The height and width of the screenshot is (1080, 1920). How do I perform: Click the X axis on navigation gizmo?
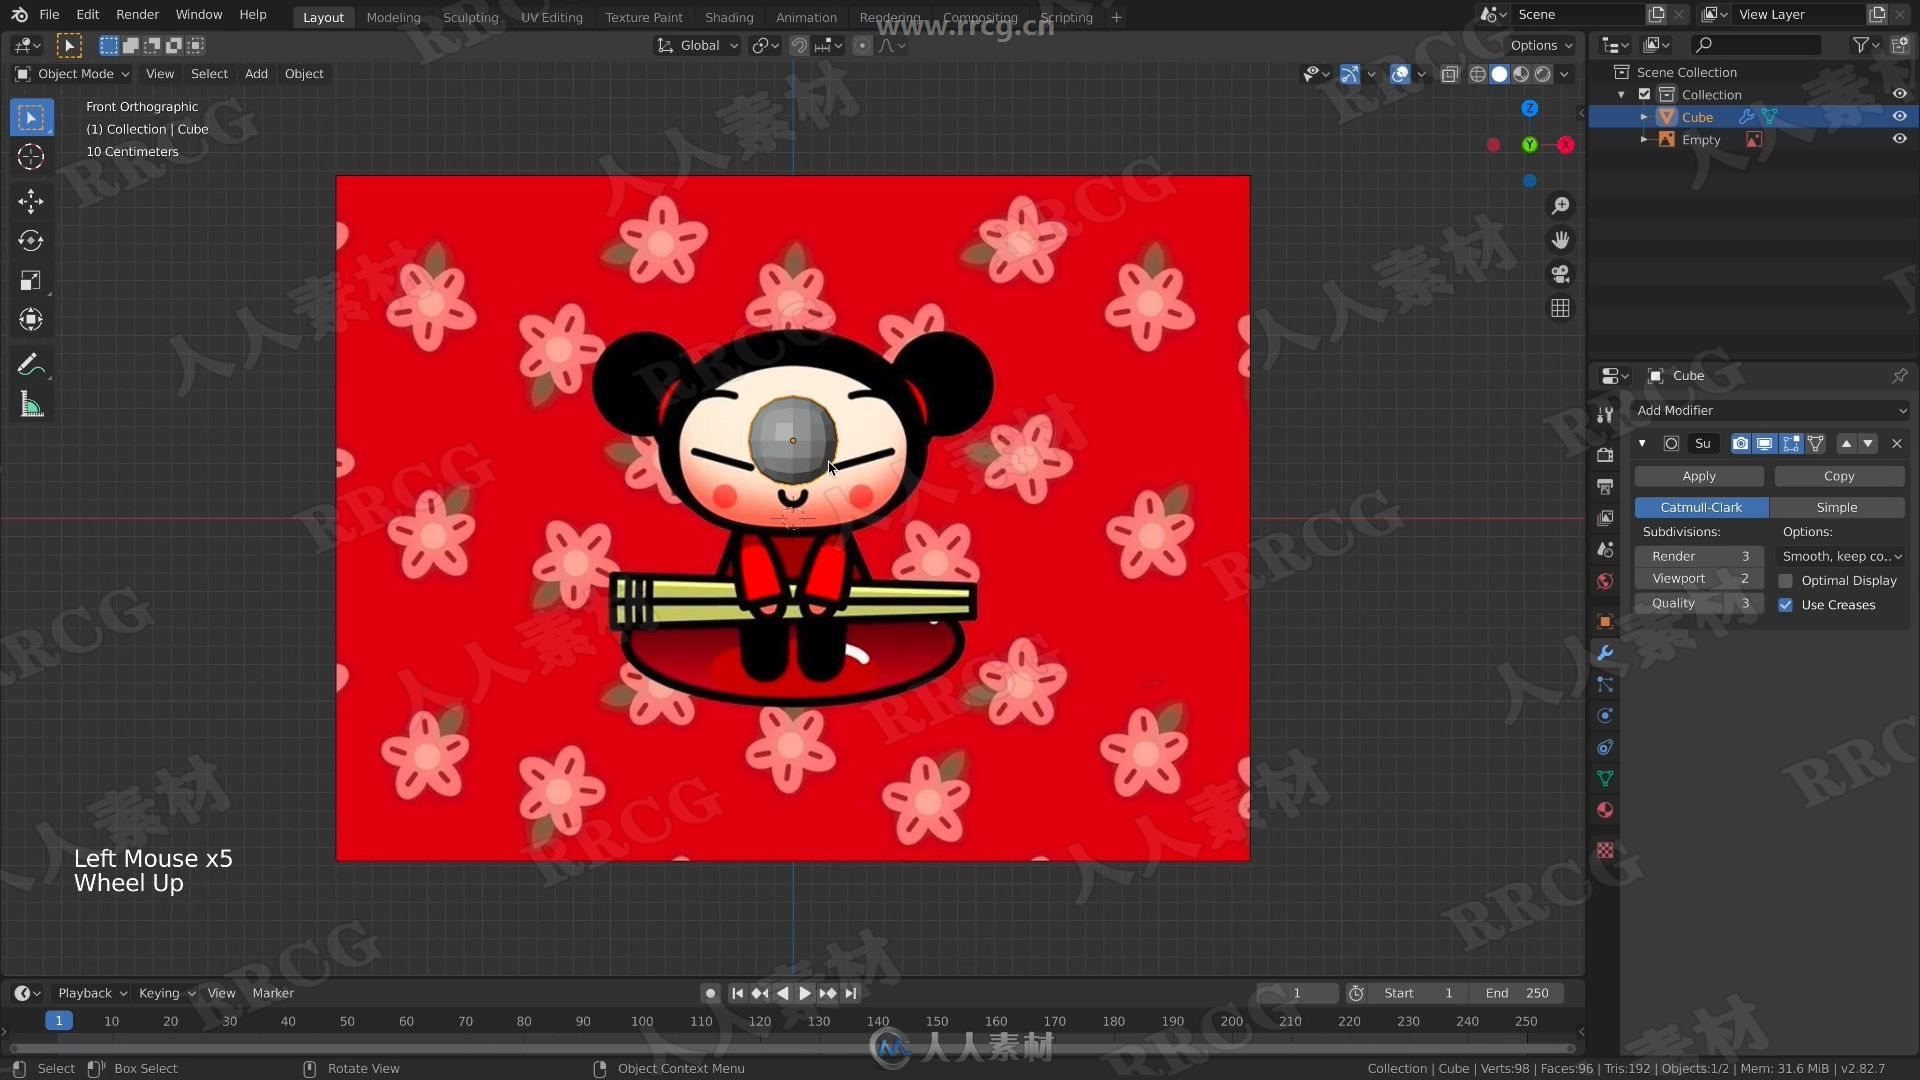(x=1566, y=145)
